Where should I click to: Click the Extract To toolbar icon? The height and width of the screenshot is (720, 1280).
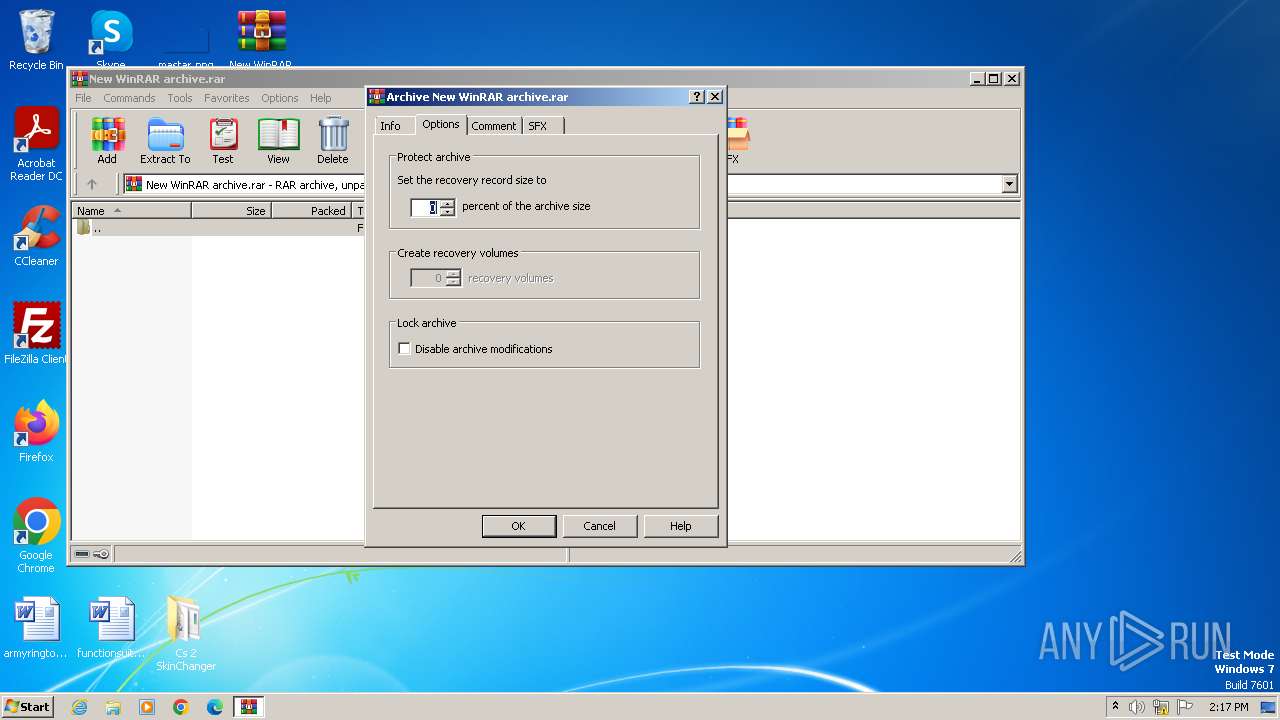point(165,141)
